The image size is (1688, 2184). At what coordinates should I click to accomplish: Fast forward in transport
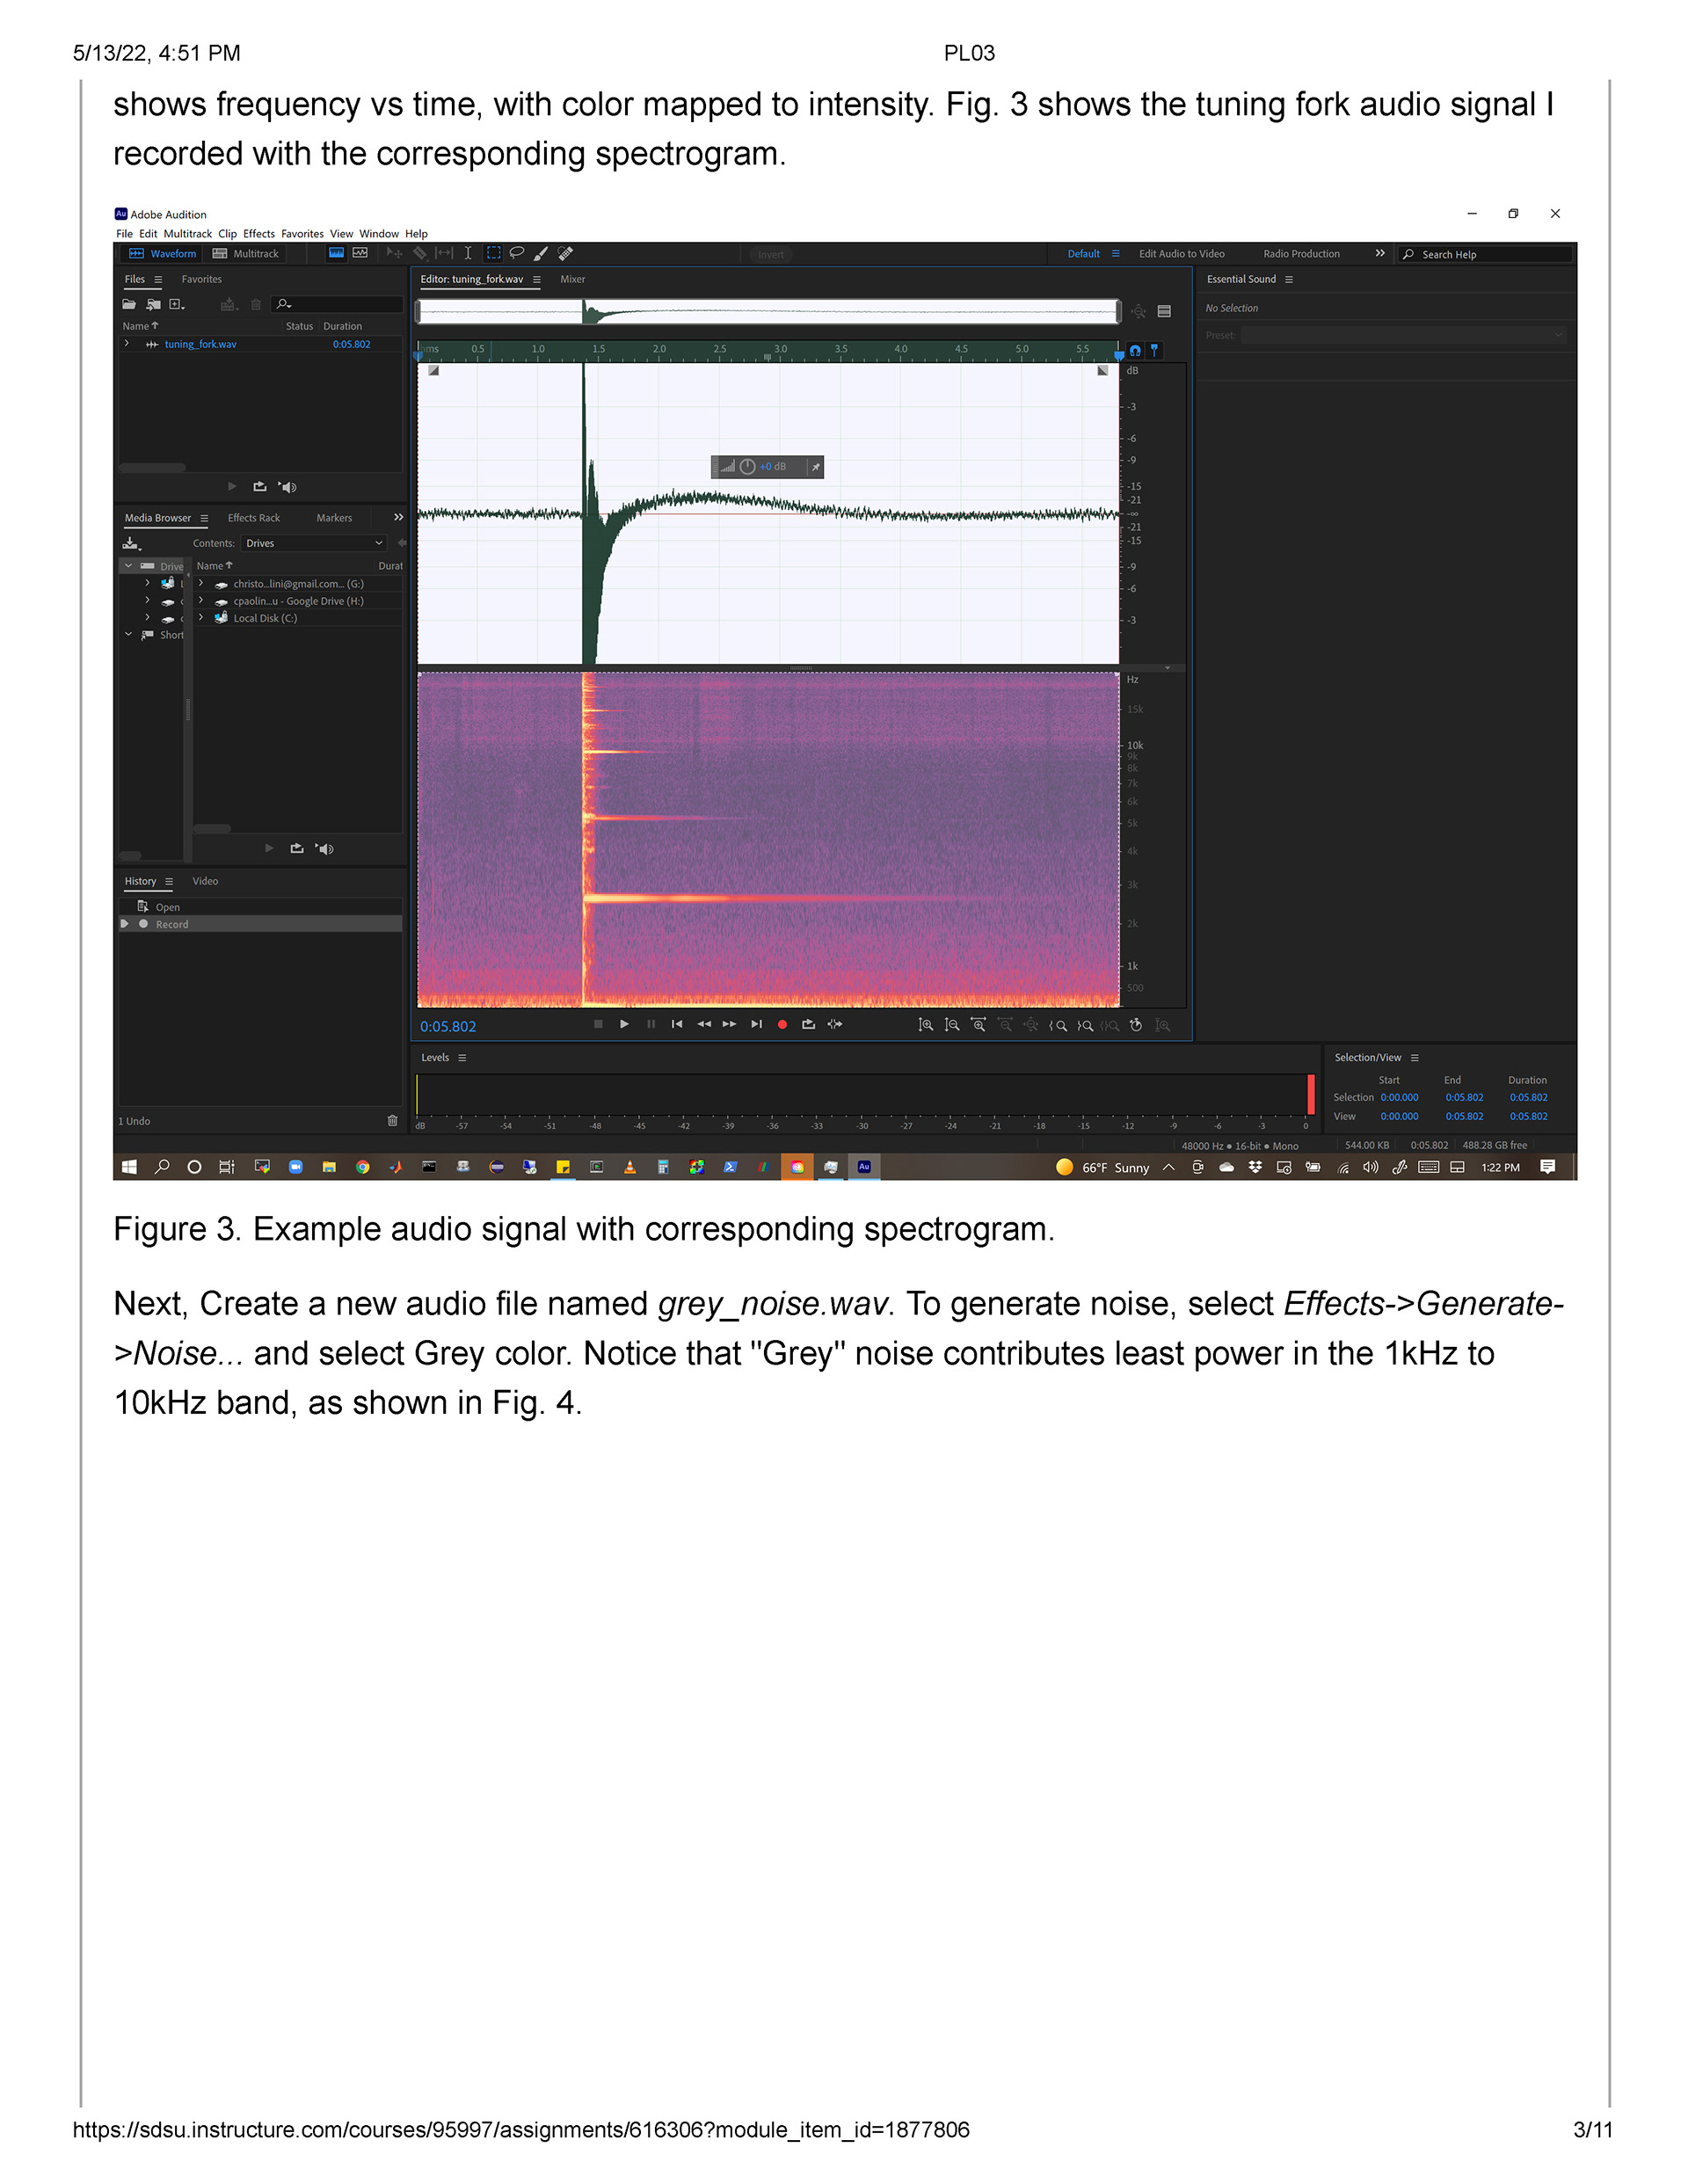(729, 1025)
